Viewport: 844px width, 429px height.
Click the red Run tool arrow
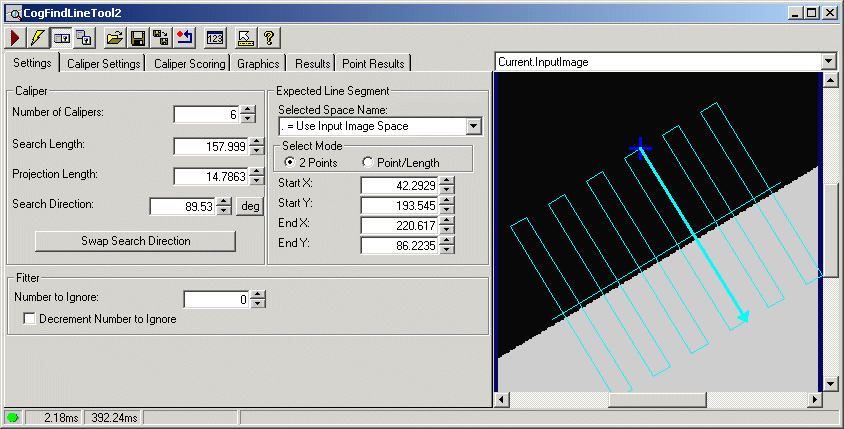pos(16,38)
